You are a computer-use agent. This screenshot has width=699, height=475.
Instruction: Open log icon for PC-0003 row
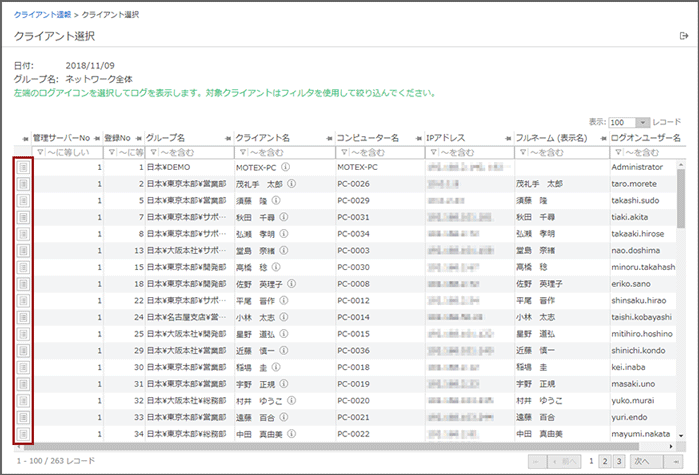tap(24, 251)
